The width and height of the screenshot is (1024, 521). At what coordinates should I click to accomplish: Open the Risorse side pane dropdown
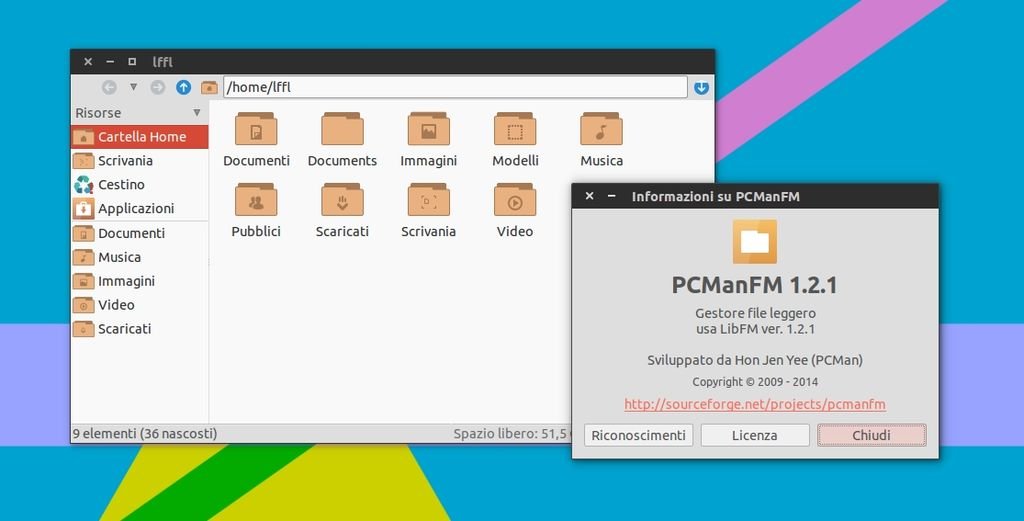coord(197,113)
